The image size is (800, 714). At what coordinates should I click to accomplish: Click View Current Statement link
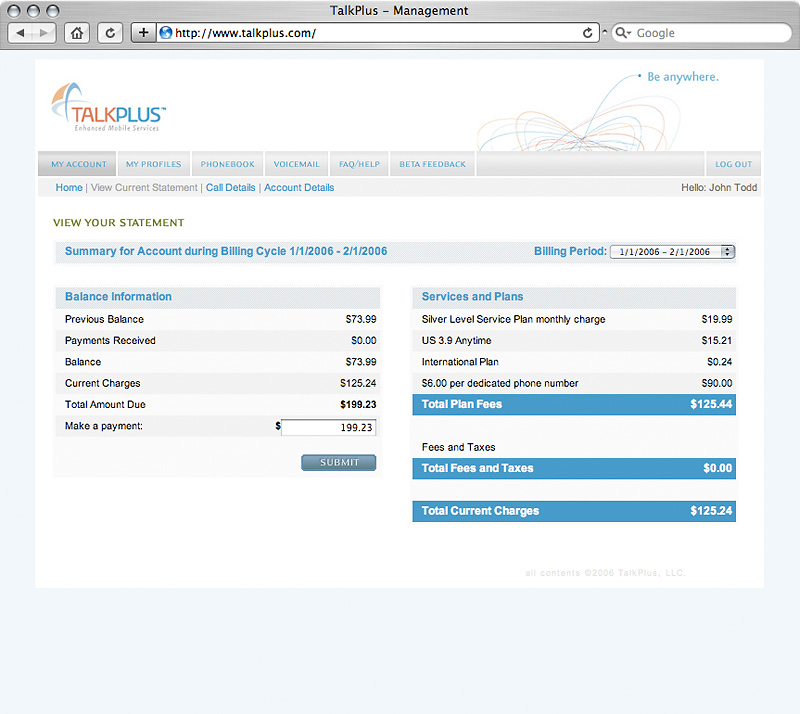[x=144, y=187]
